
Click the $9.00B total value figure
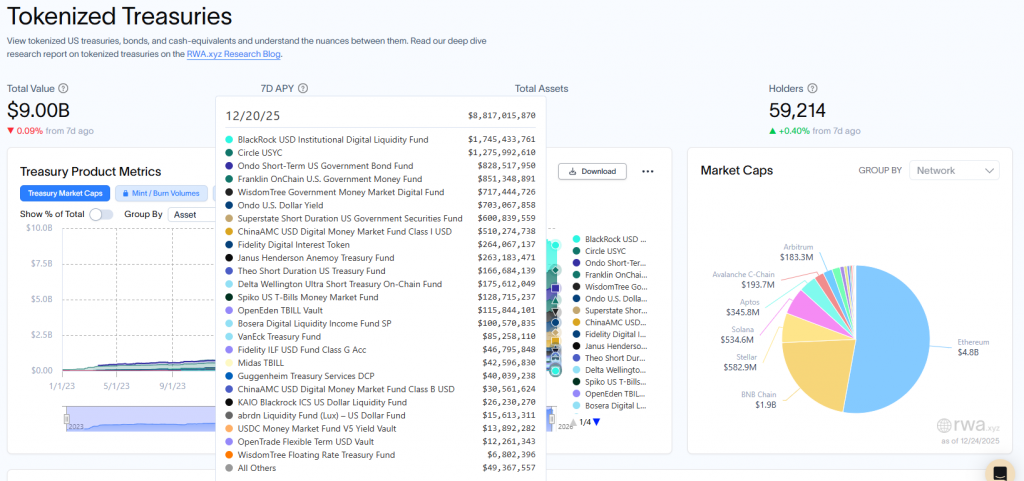tap(39, 110)
